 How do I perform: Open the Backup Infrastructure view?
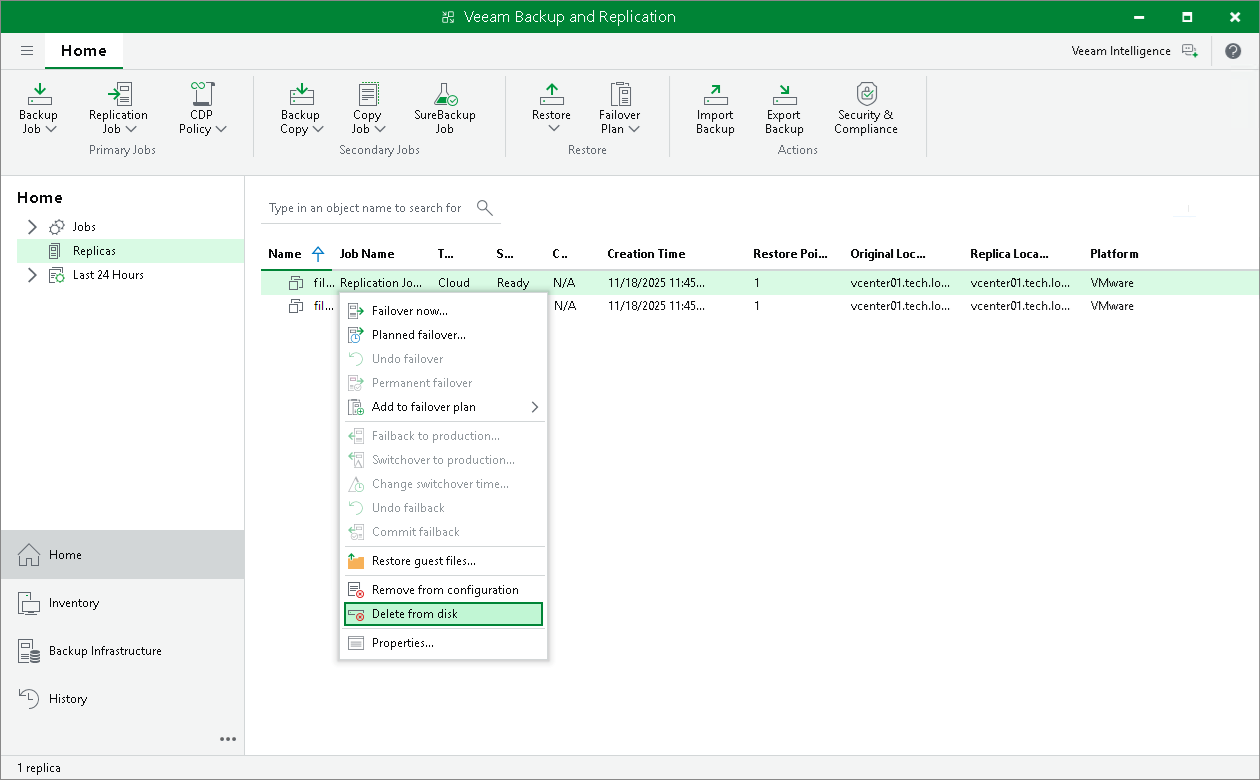pos(104,650)
